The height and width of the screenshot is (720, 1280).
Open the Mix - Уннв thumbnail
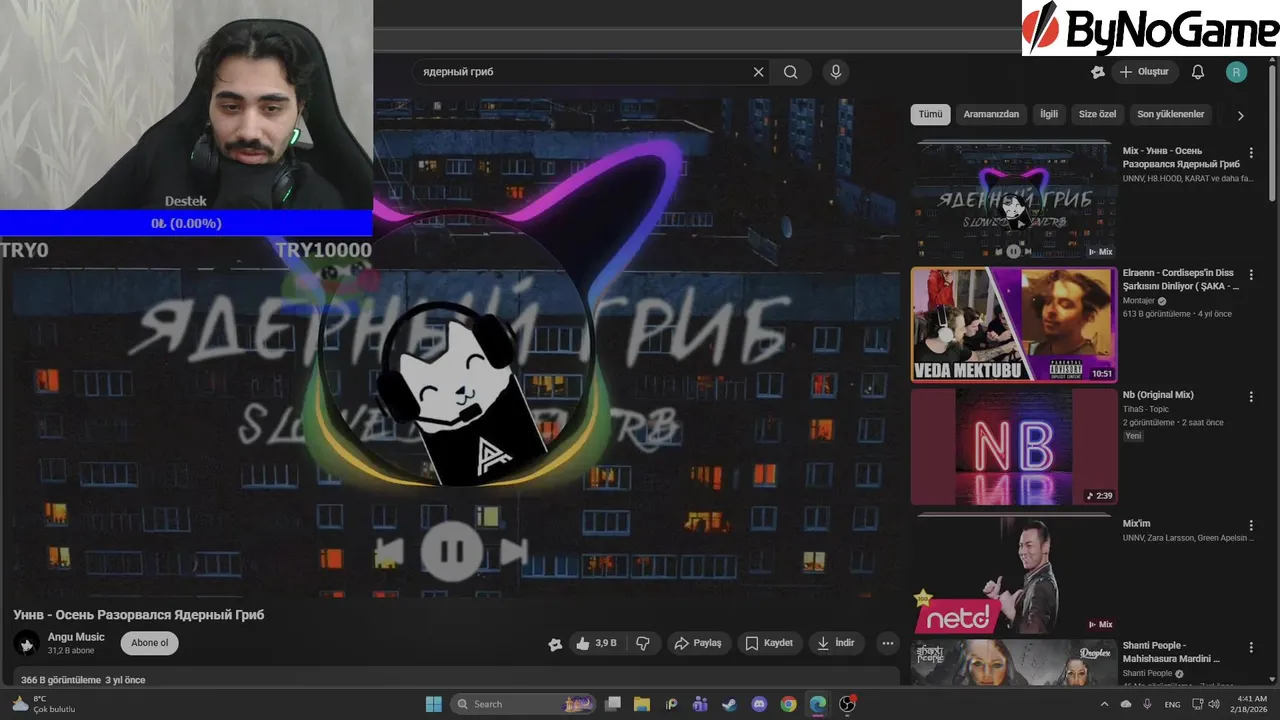[1013, 201]
